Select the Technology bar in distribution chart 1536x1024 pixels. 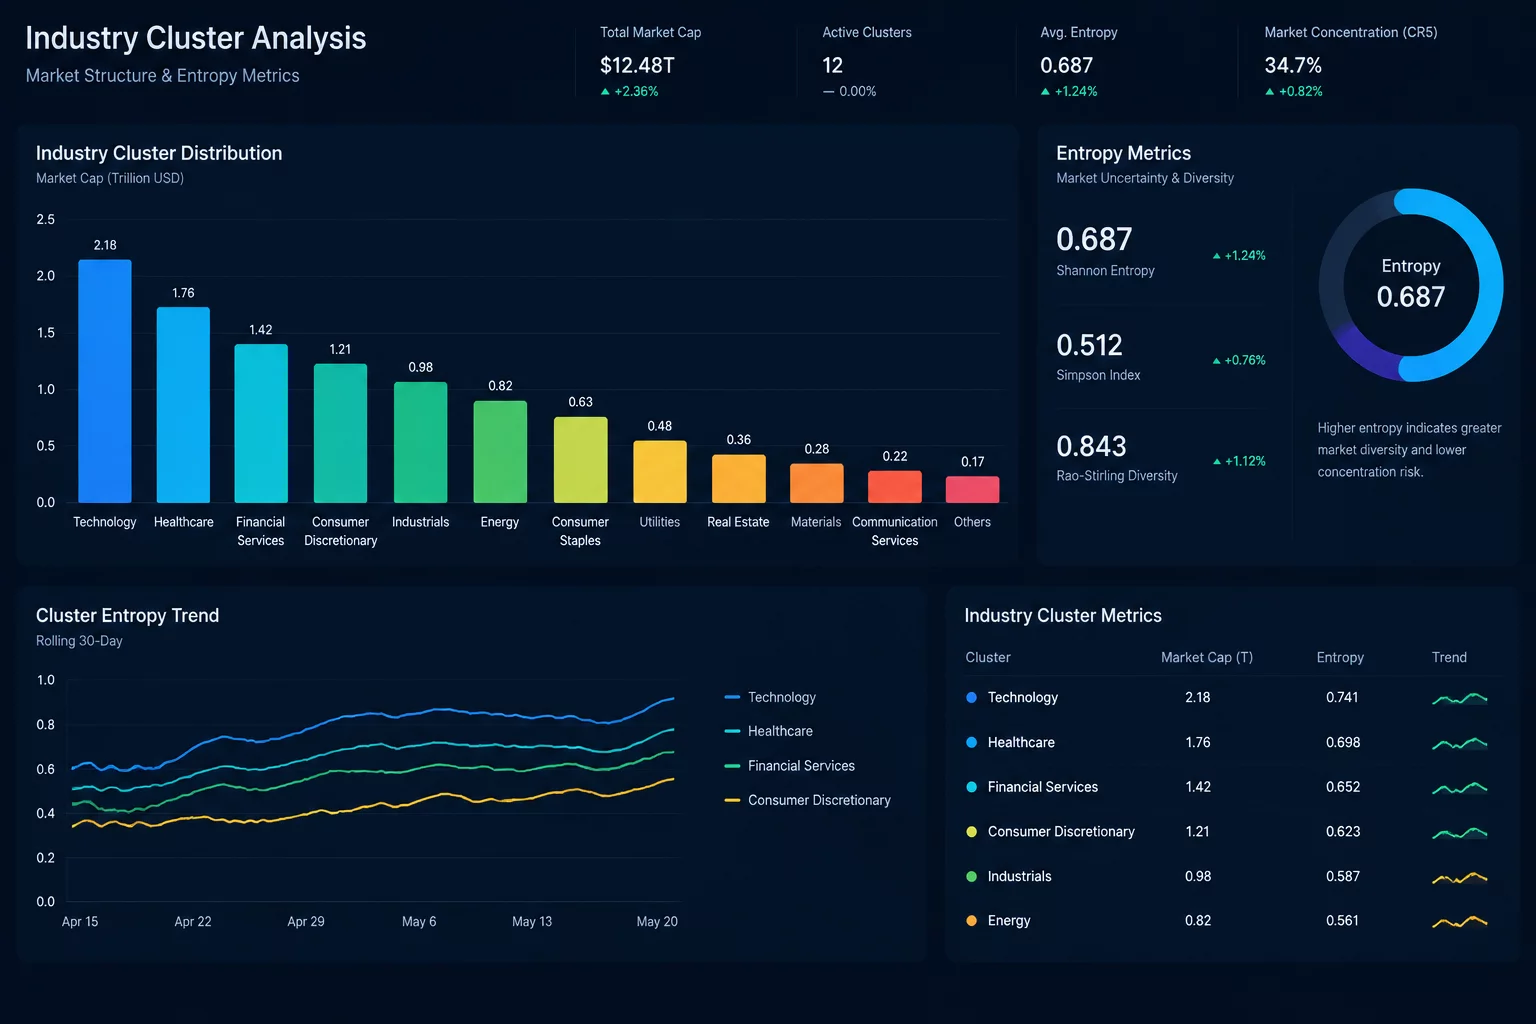(x=105, y=381)
